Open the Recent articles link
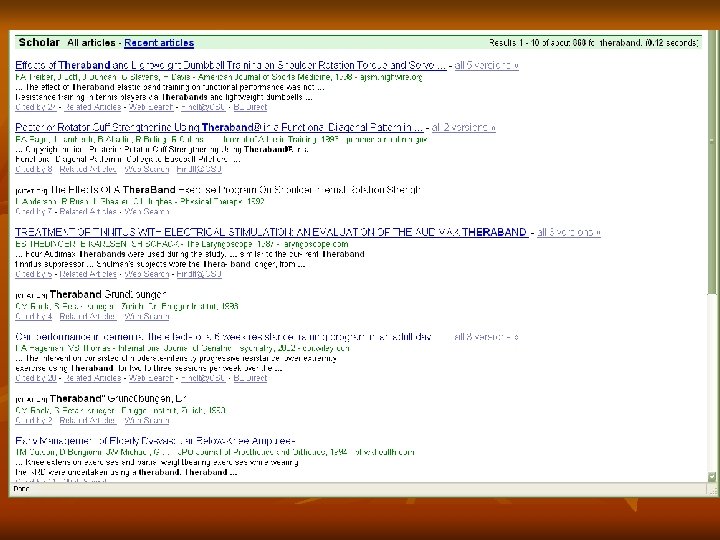This screenshot has width=720, height=540. (159, 43)
